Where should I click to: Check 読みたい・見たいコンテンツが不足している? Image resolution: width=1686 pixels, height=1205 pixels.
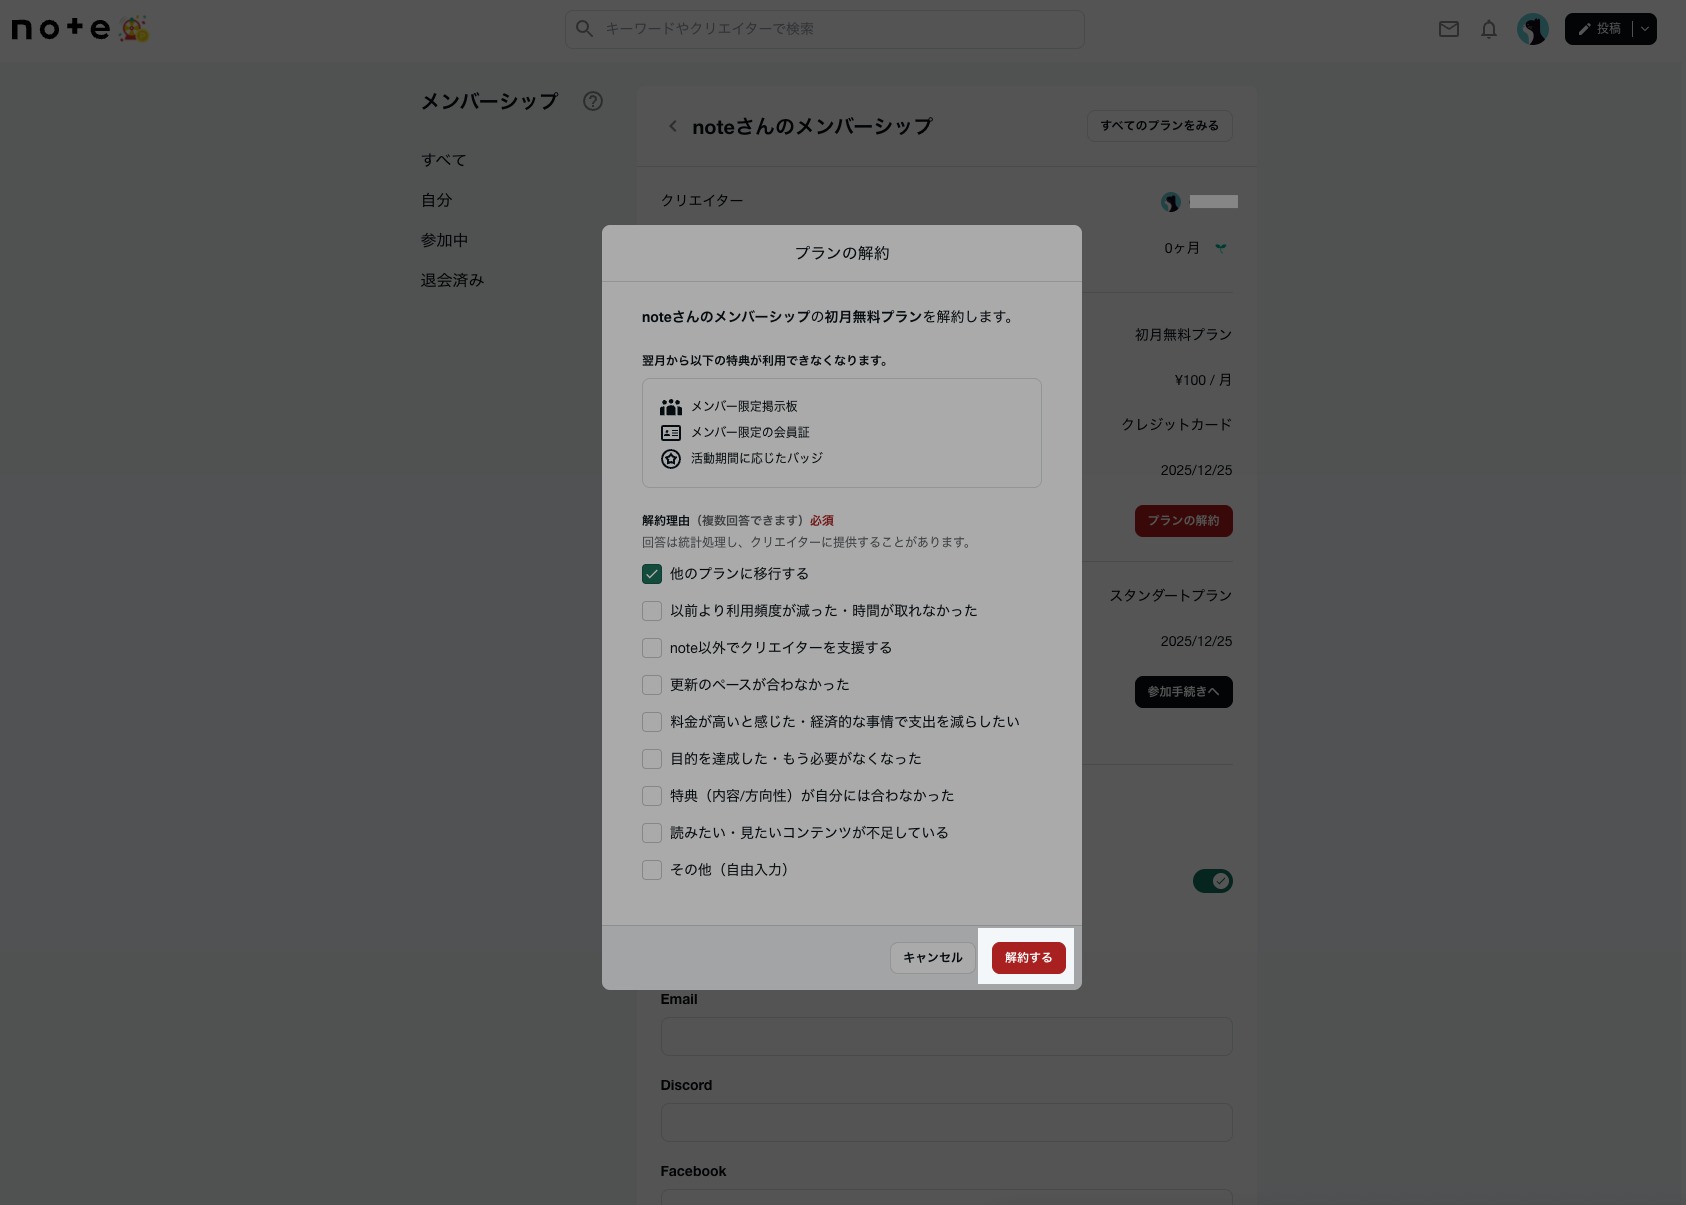coord(652,833)
